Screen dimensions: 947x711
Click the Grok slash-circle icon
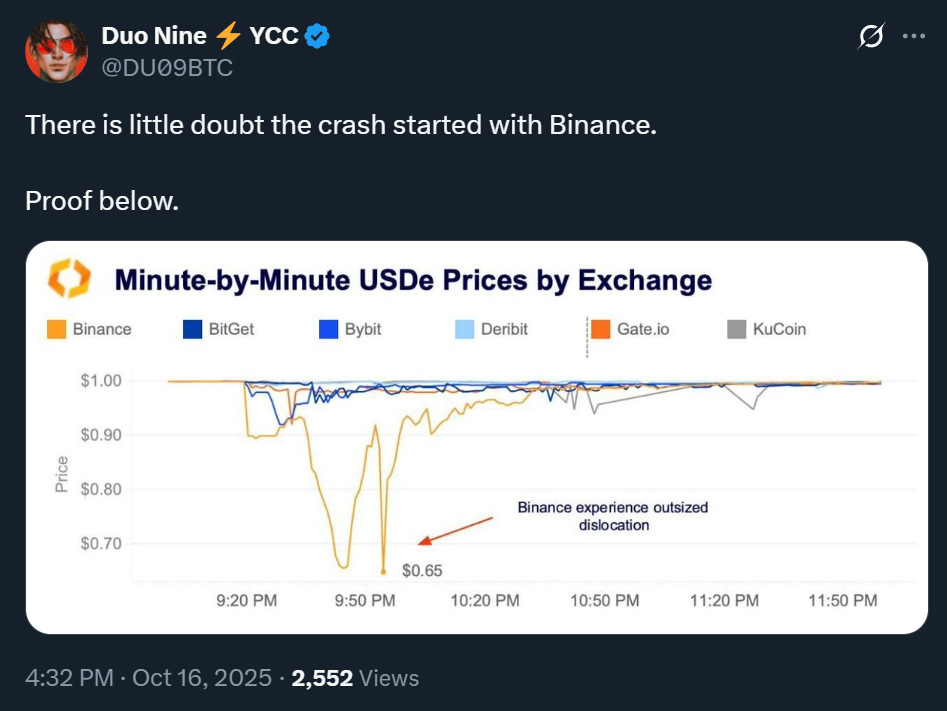pos(871,37)
